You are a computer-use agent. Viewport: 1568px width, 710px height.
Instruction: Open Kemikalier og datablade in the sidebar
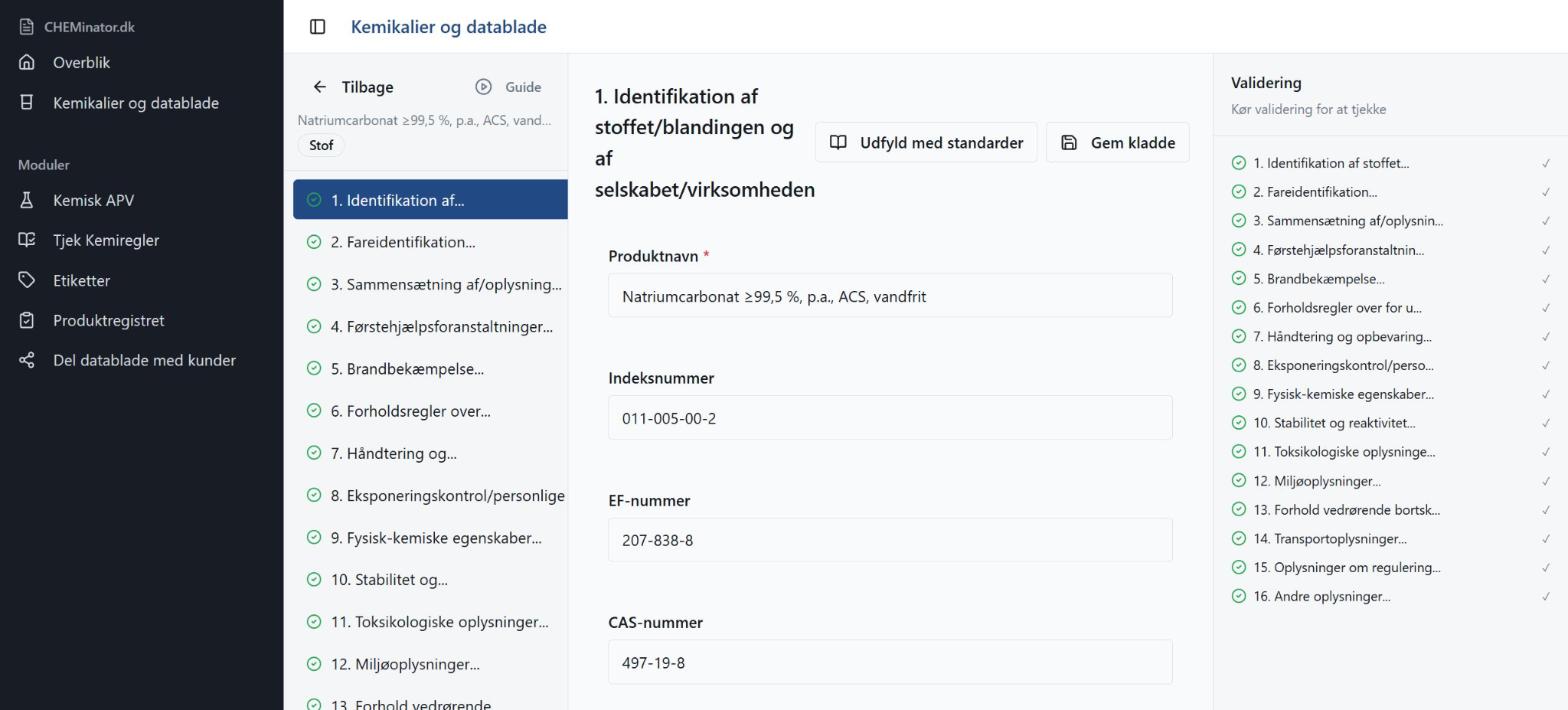tap(141, 103)
